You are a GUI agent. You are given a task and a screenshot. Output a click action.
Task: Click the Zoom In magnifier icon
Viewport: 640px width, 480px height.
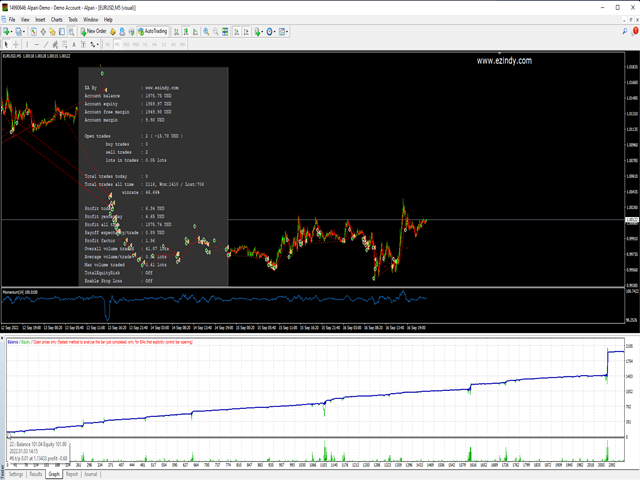tap(206, 31)
